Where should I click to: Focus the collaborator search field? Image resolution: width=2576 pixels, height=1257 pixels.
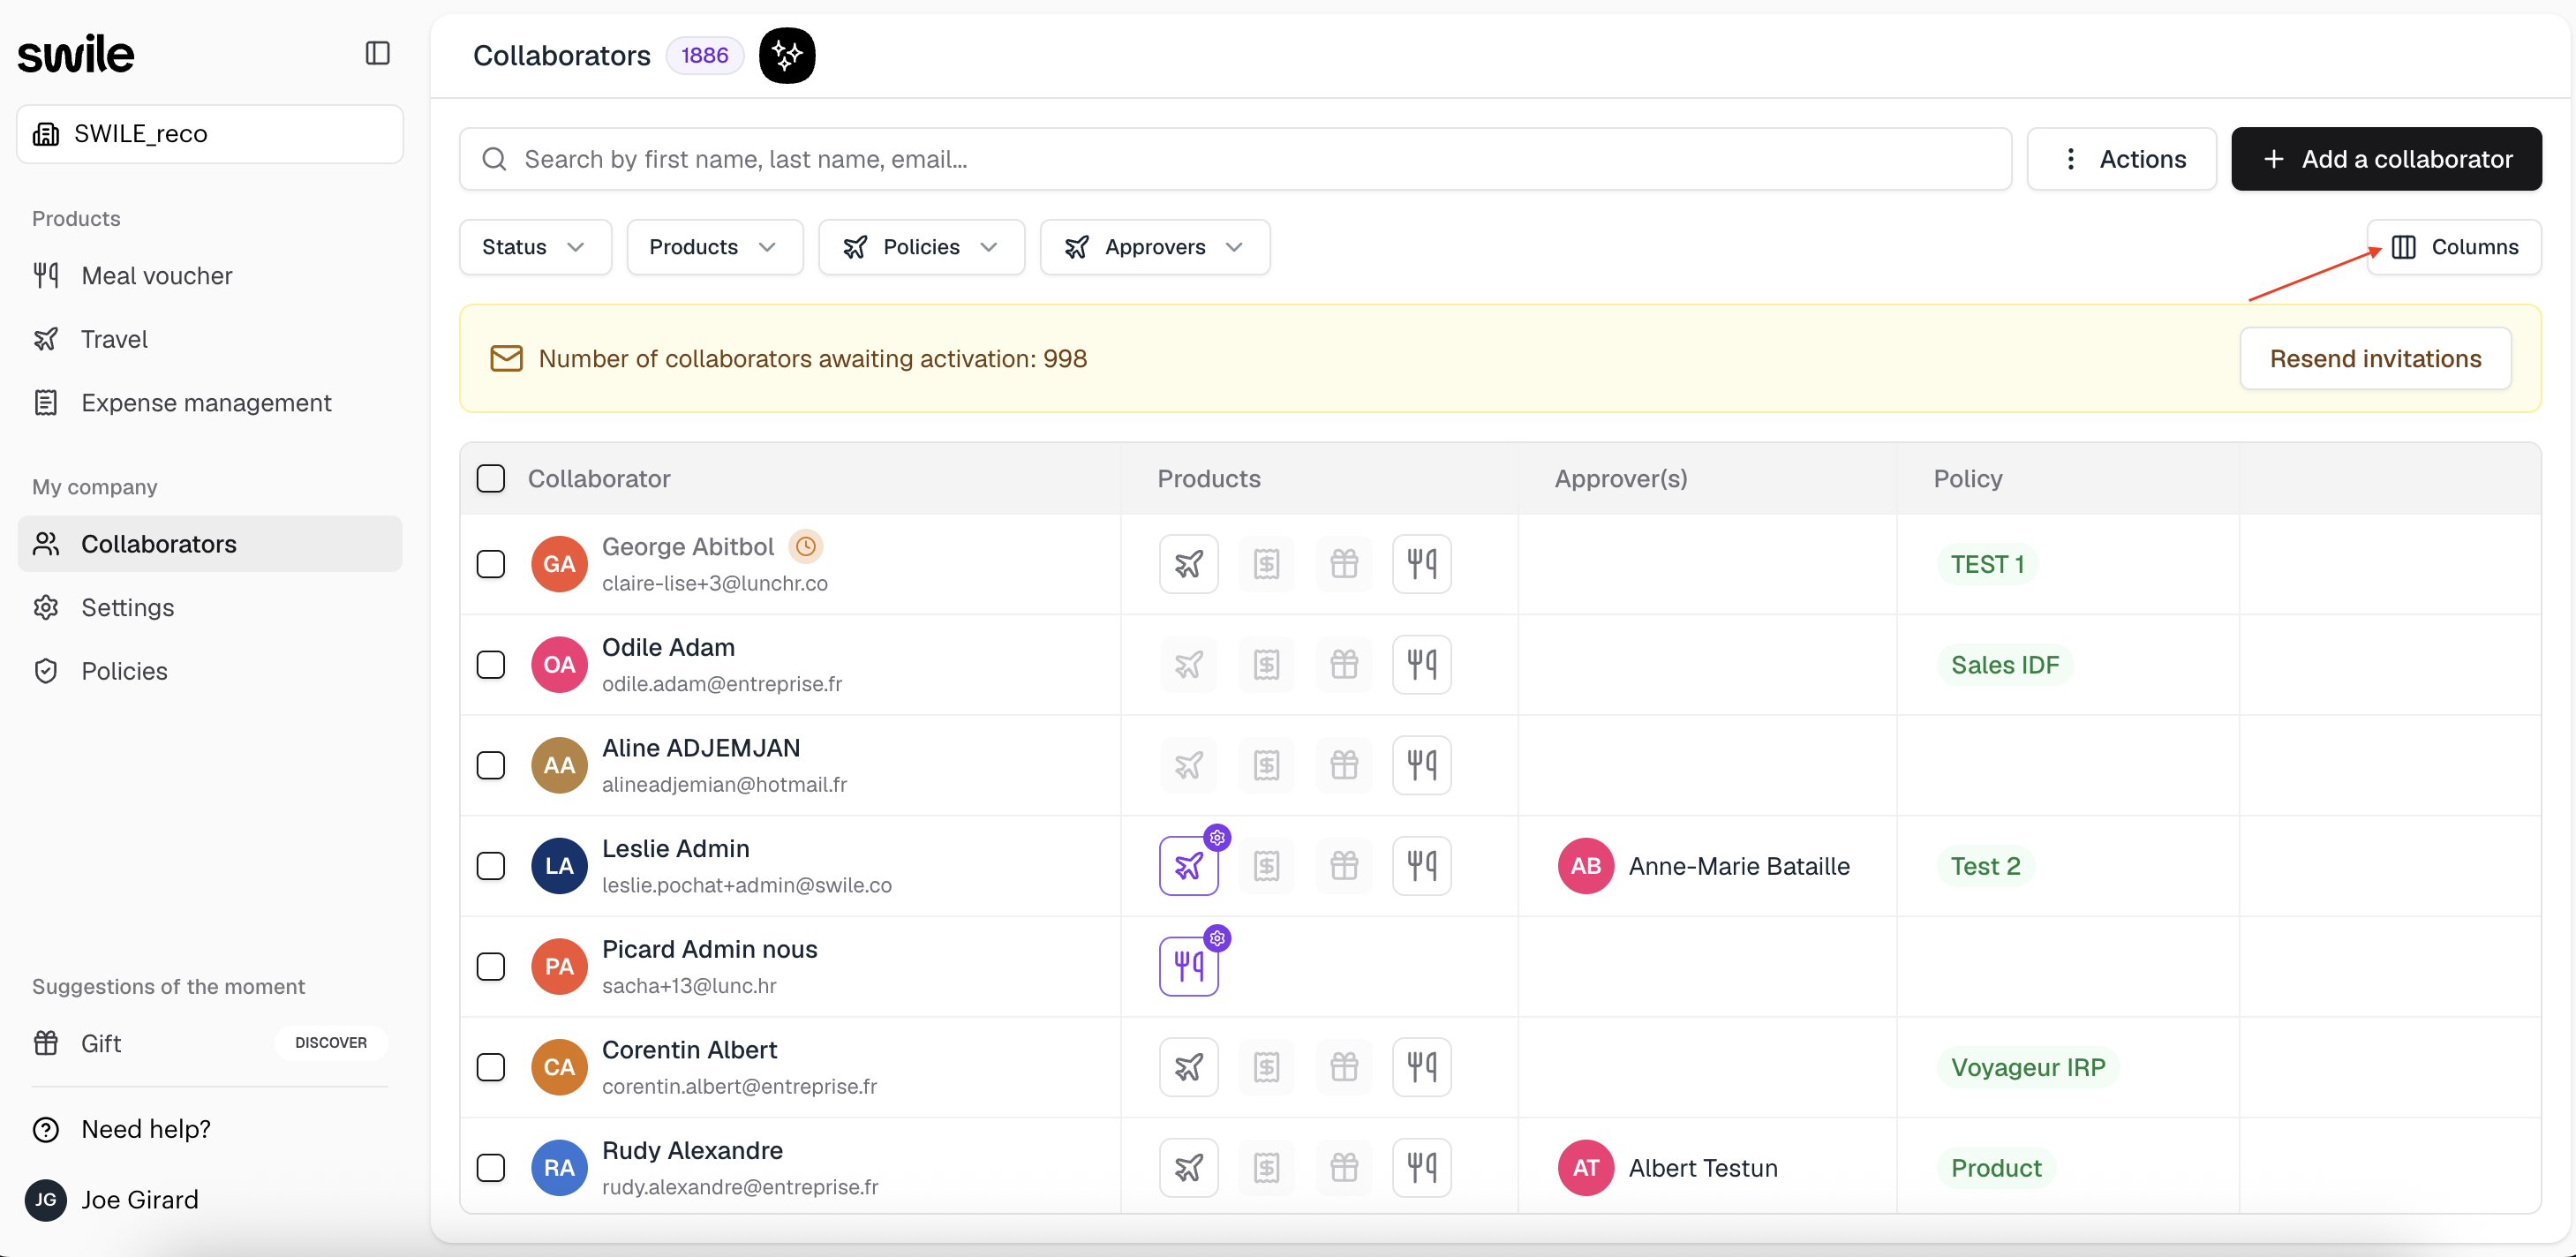pos(1235,159)
